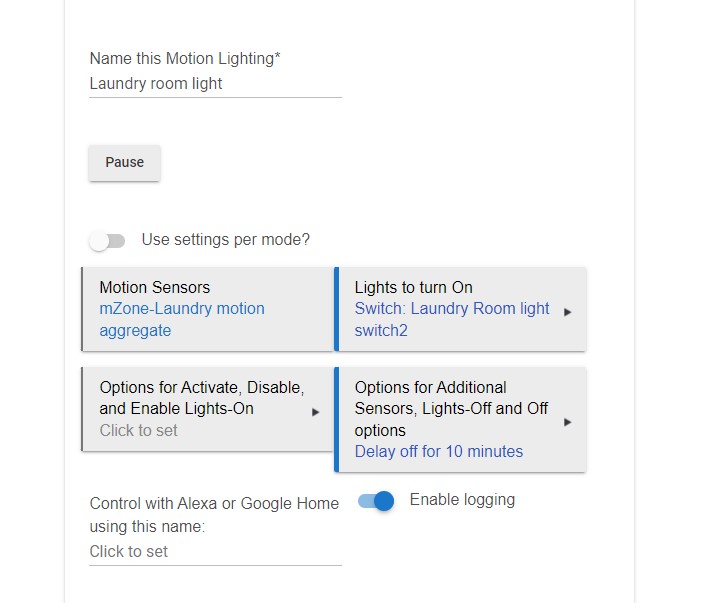720x603 pixels.
Task: Click the mZone-Laundry motion aggregate link
Action: click(182, 319)
